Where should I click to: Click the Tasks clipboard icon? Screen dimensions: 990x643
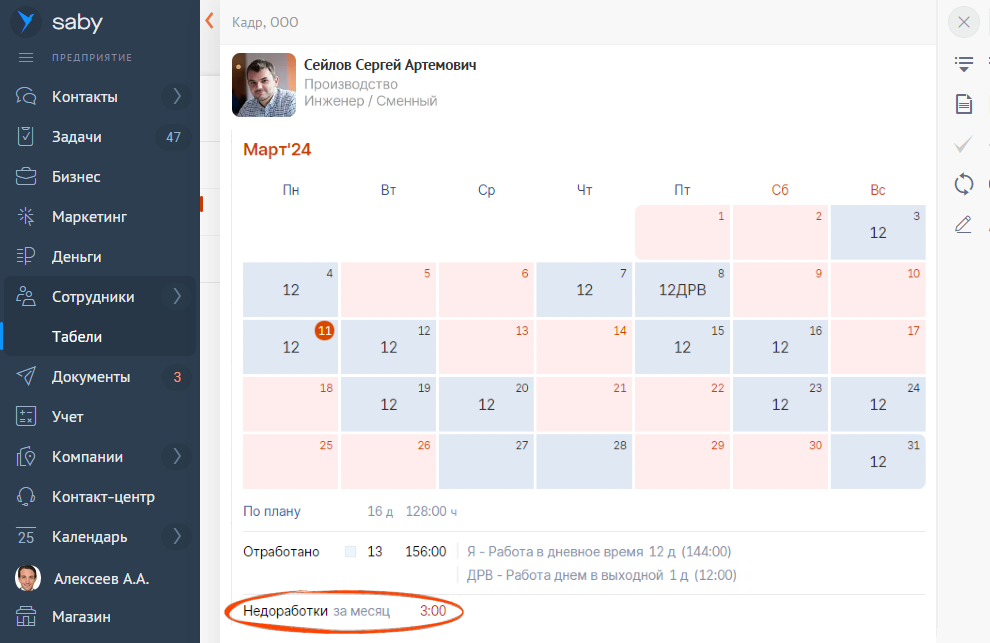coord(27,137)
